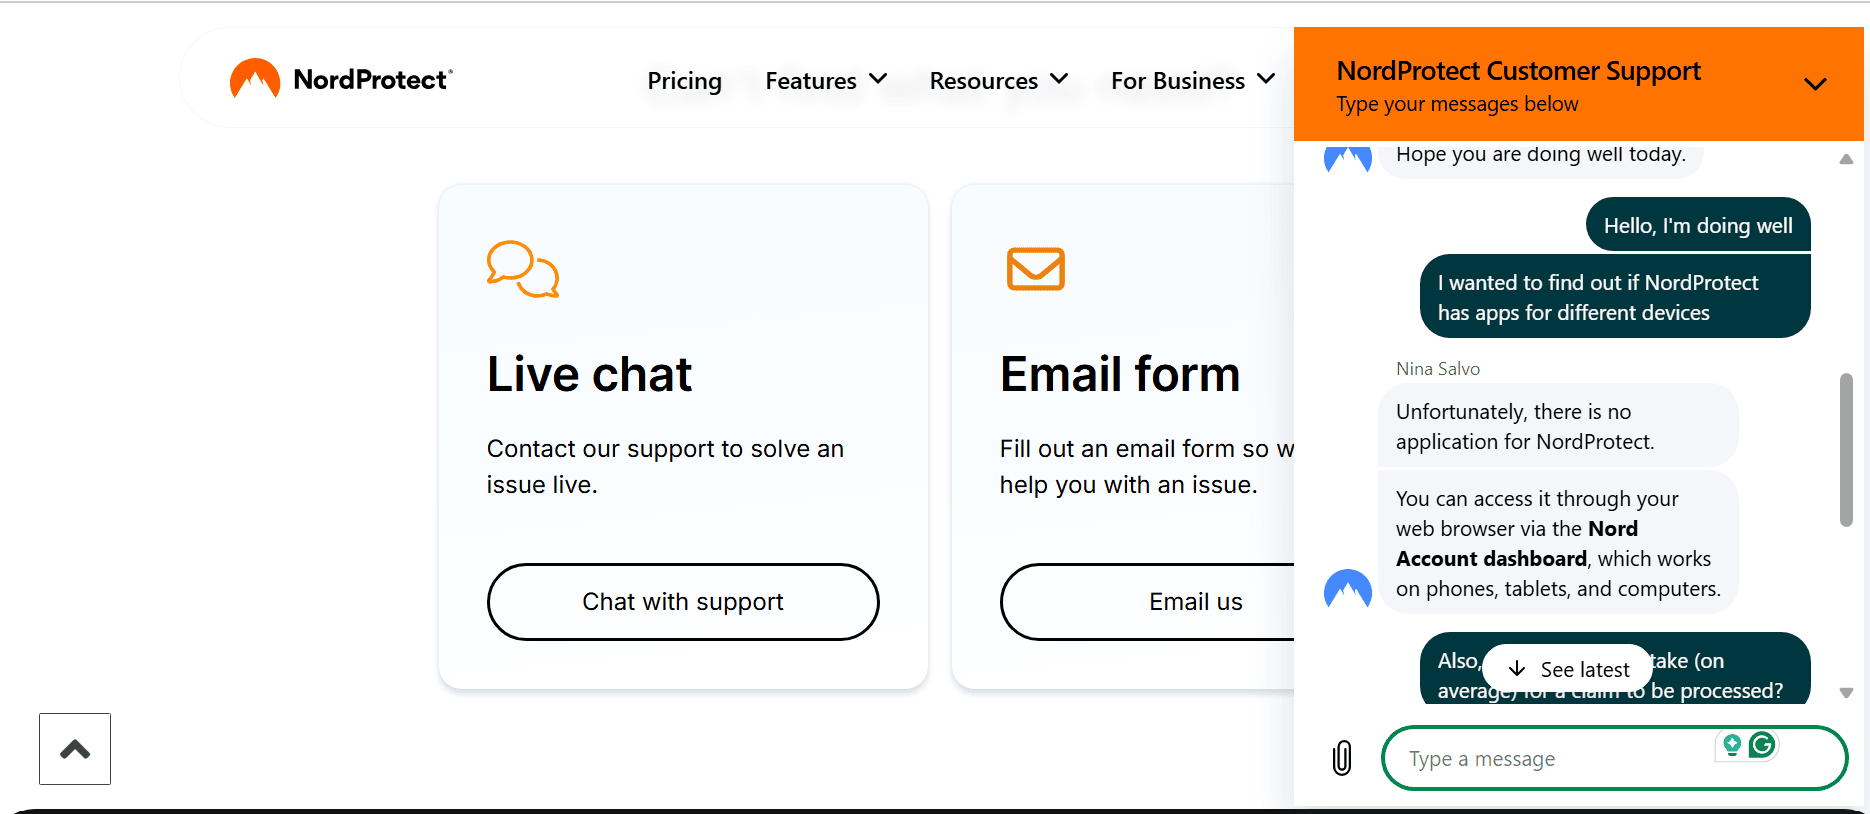Jump to newest with See latest
Image resolution: width=1870 pixels, height=814 pixels.
1568,669
